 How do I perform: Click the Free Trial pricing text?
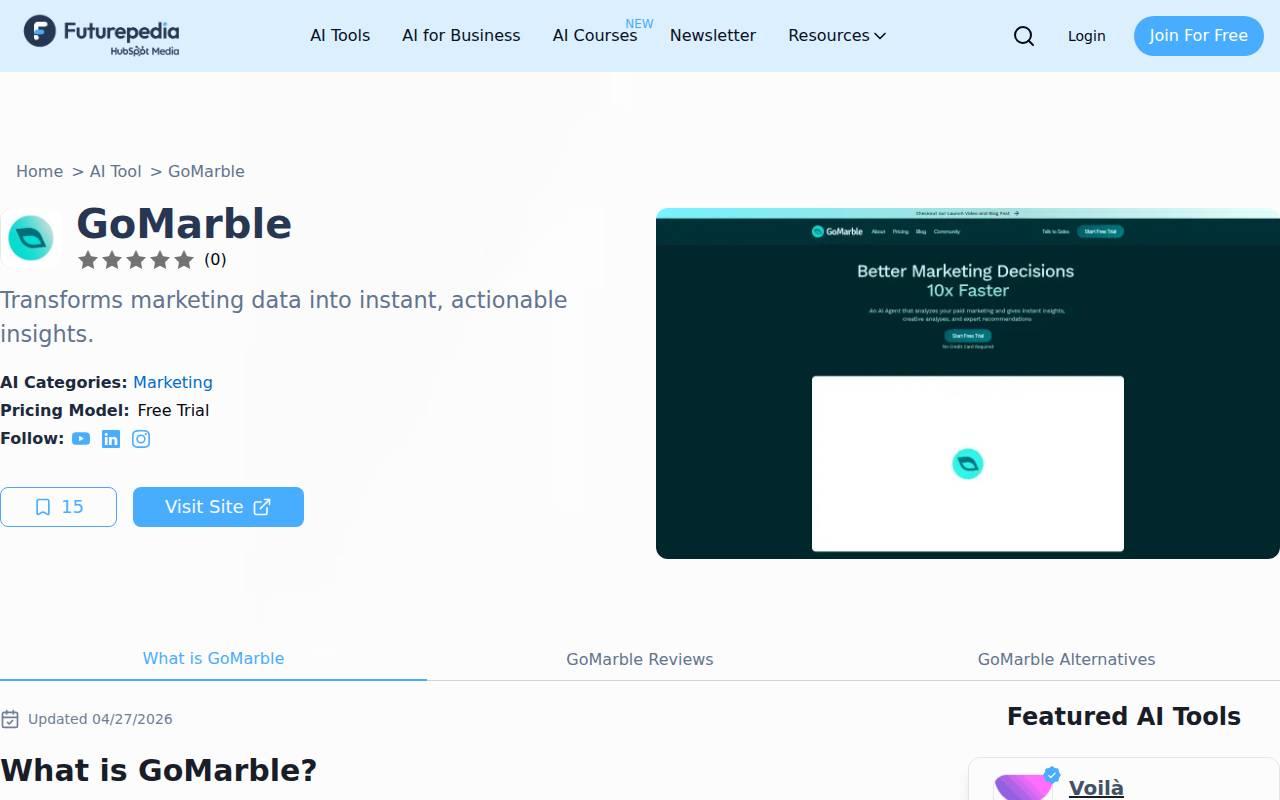[173, 411]
